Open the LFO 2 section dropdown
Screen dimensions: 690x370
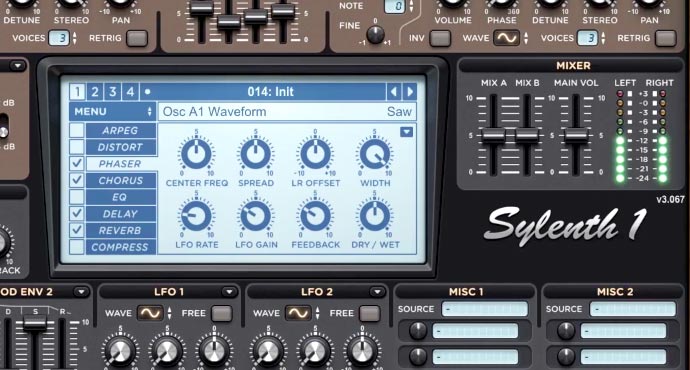pyautogui.click(x=377, y=292)
